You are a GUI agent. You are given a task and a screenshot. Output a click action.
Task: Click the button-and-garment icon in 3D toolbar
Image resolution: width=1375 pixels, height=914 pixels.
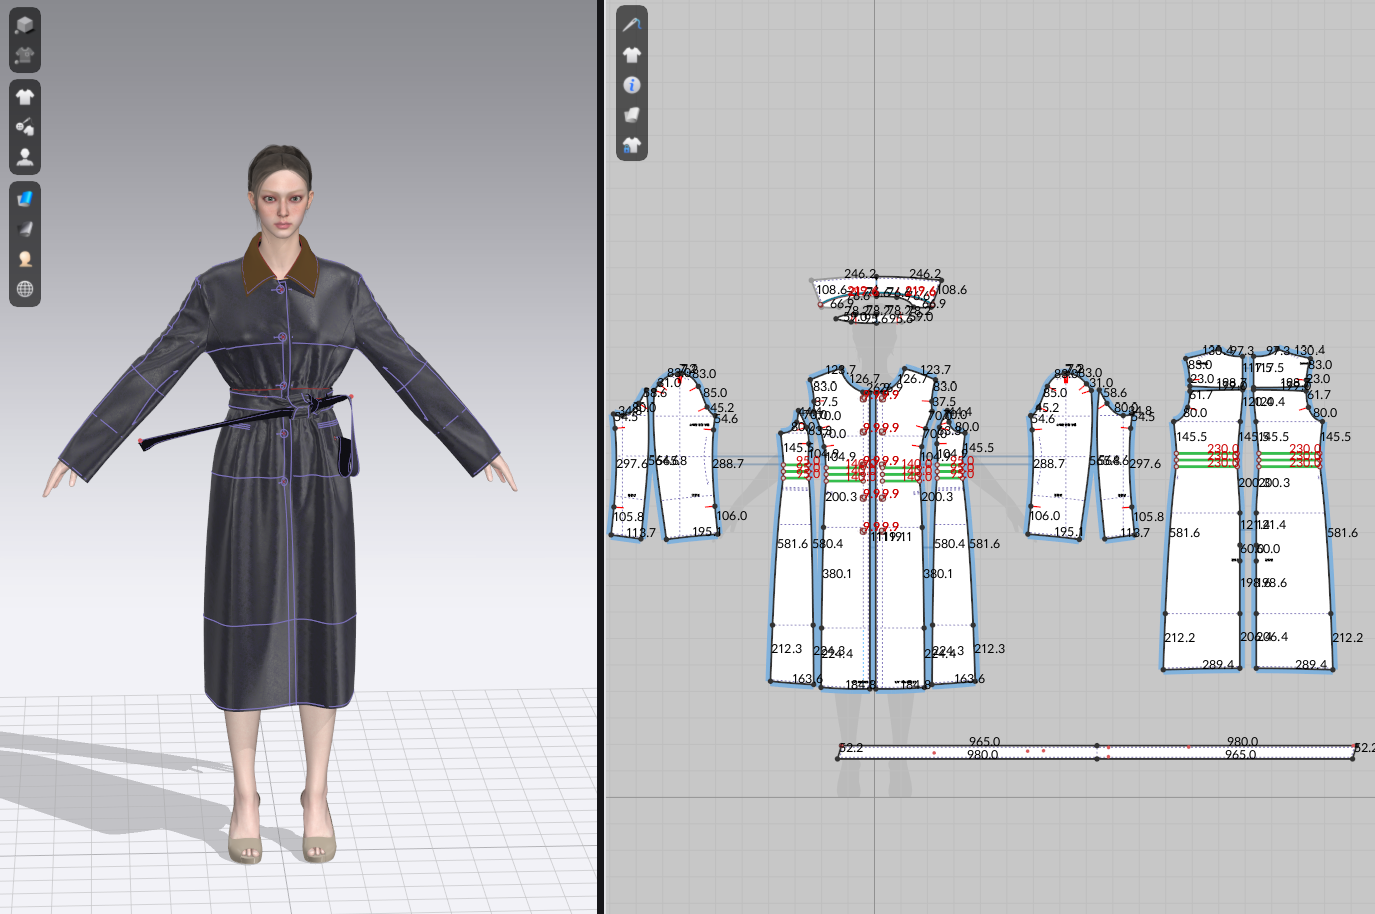click(25, 127)
